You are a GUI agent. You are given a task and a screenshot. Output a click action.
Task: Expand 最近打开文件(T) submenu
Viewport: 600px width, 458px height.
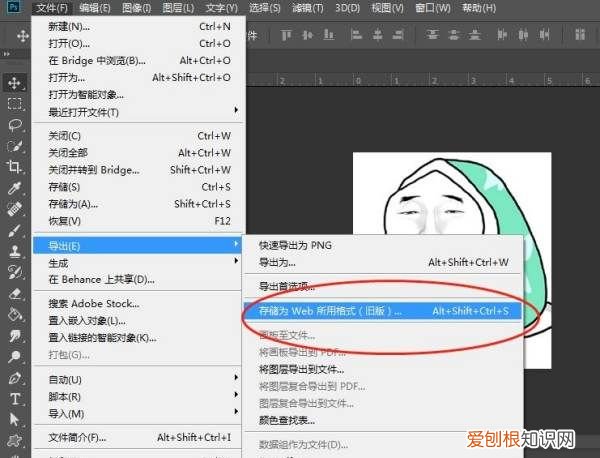coord(236,111)
